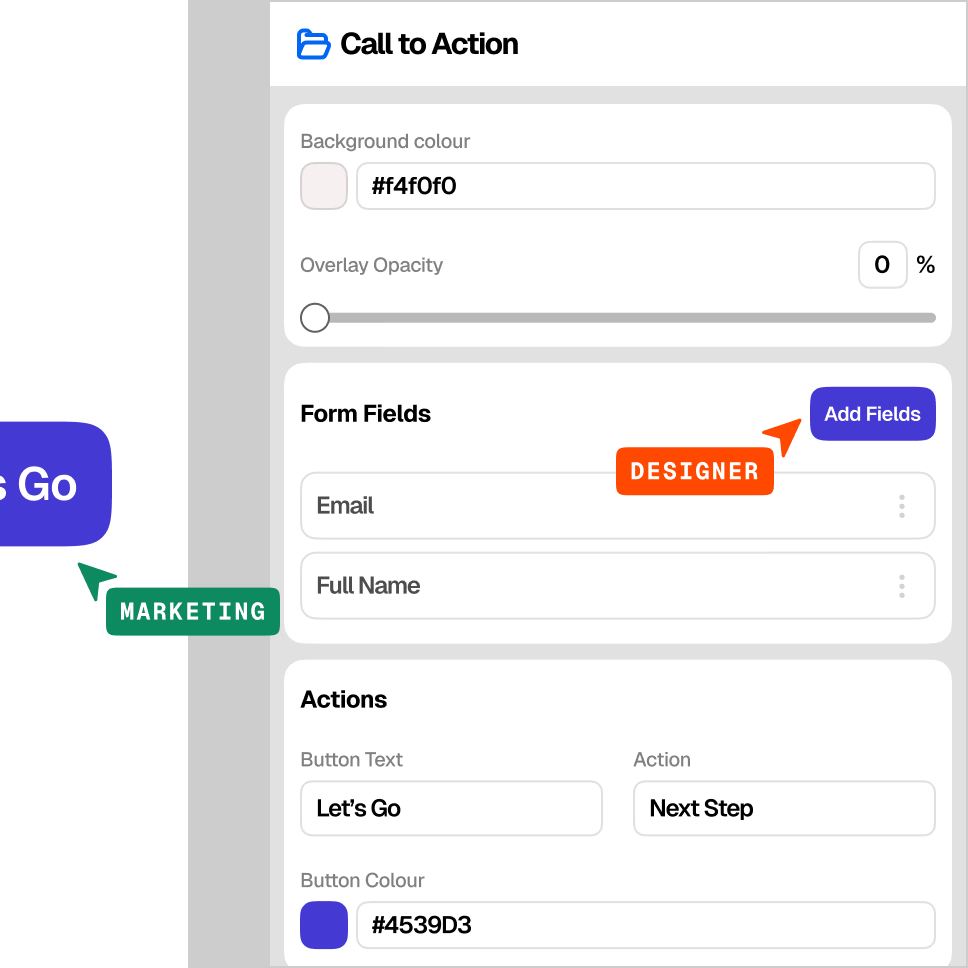Click the #4539D3 button colour input

pos(645,925)
